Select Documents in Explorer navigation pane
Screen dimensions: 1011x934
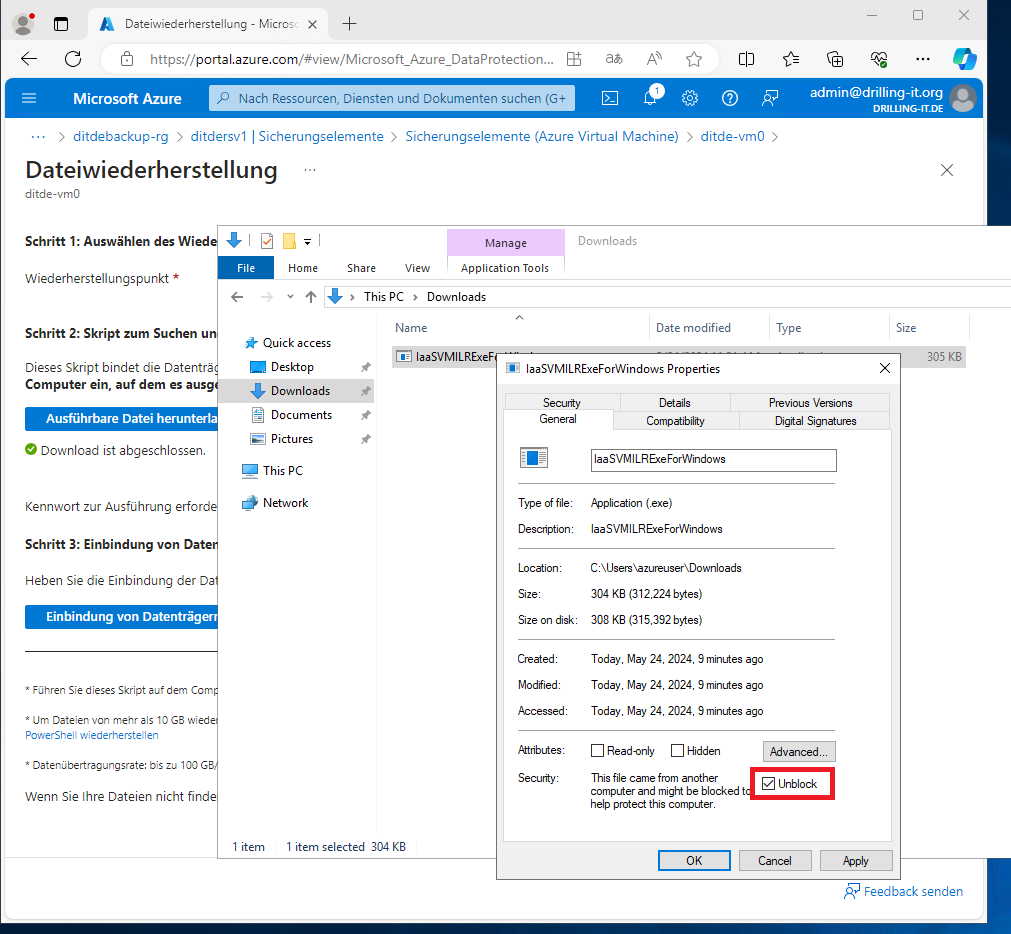pyautogui.click(x=301, y=414)
